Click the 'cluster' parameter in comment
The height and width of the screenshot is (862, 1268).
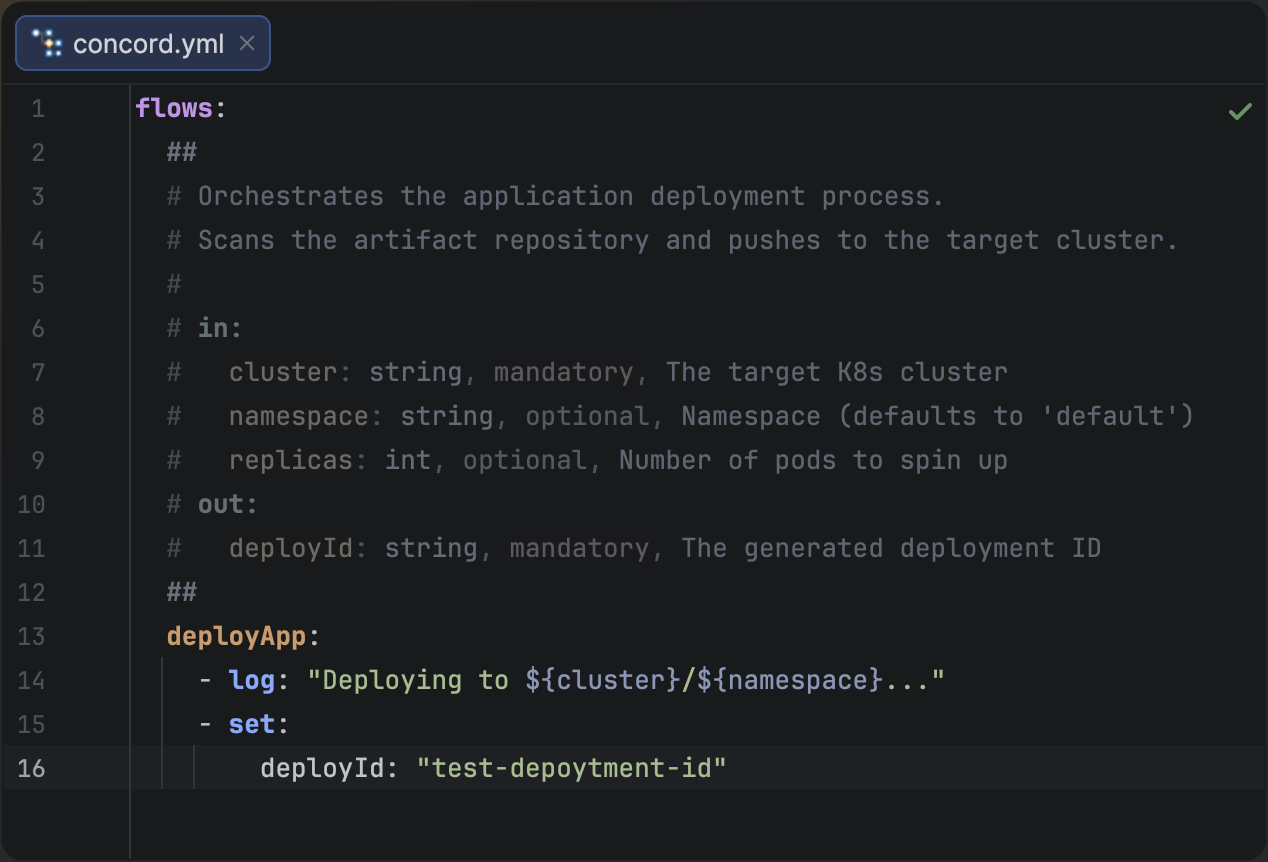(283, 372)
